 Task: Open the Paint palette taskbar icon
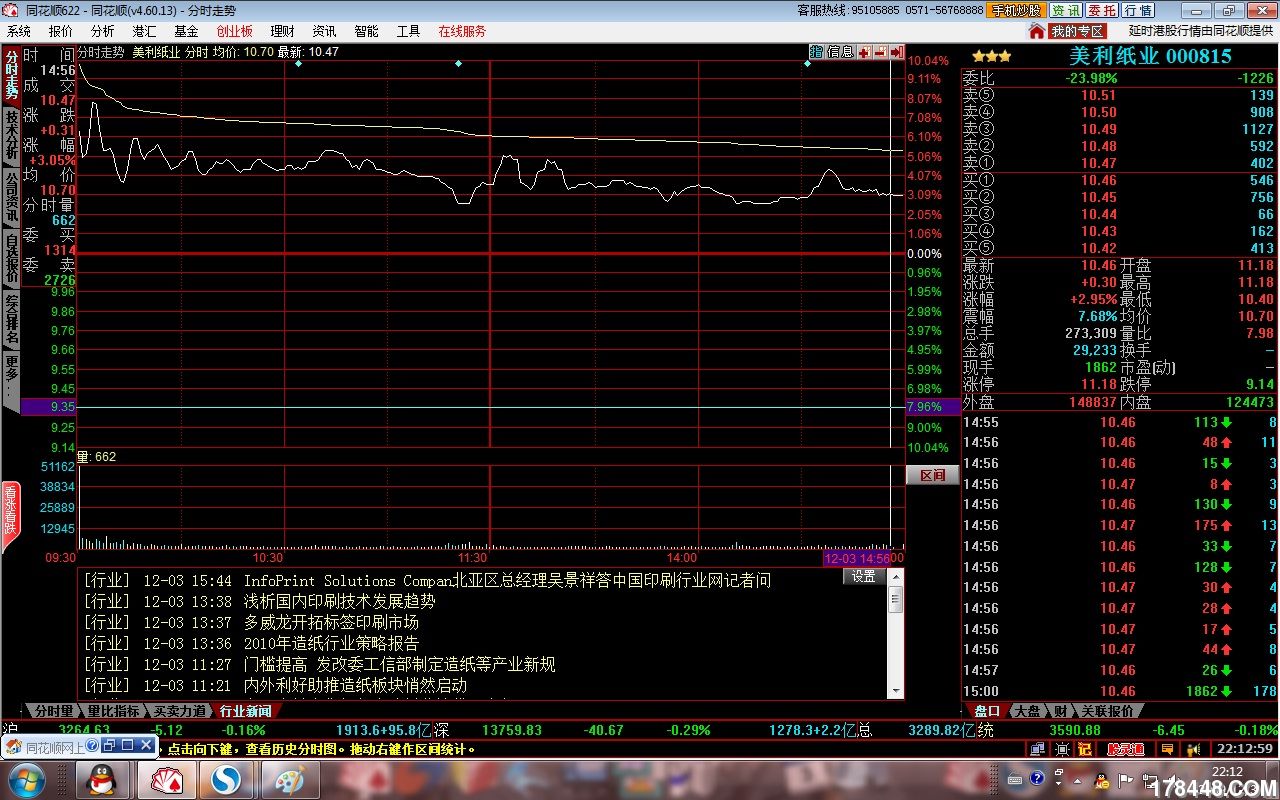pos(290,780)
